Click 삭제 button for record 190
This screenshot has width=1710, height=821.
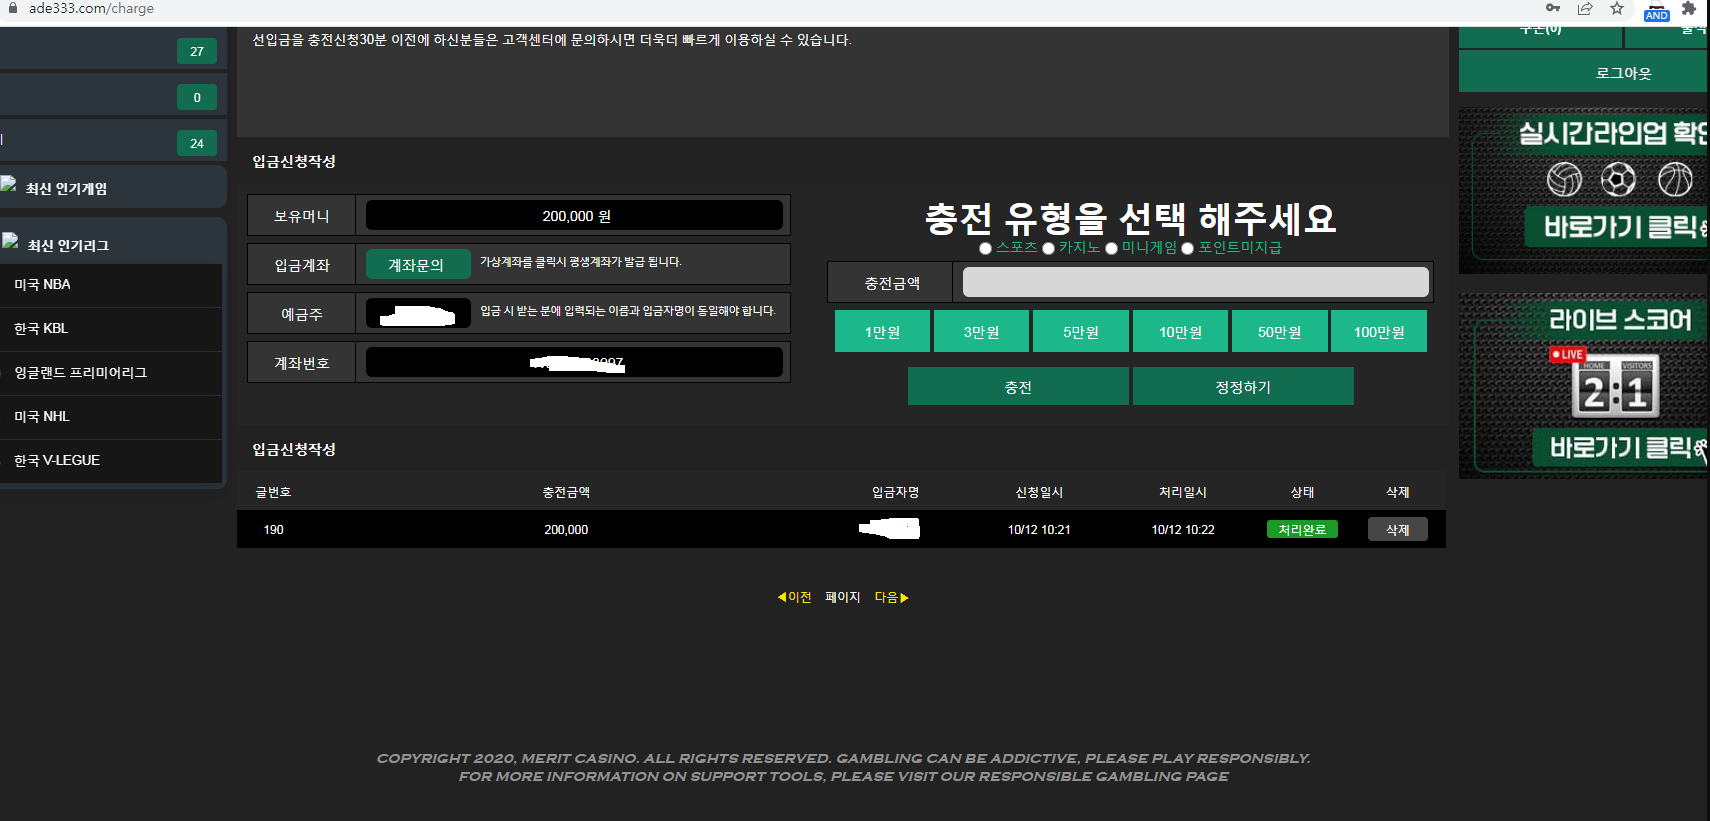point(1397,530)
